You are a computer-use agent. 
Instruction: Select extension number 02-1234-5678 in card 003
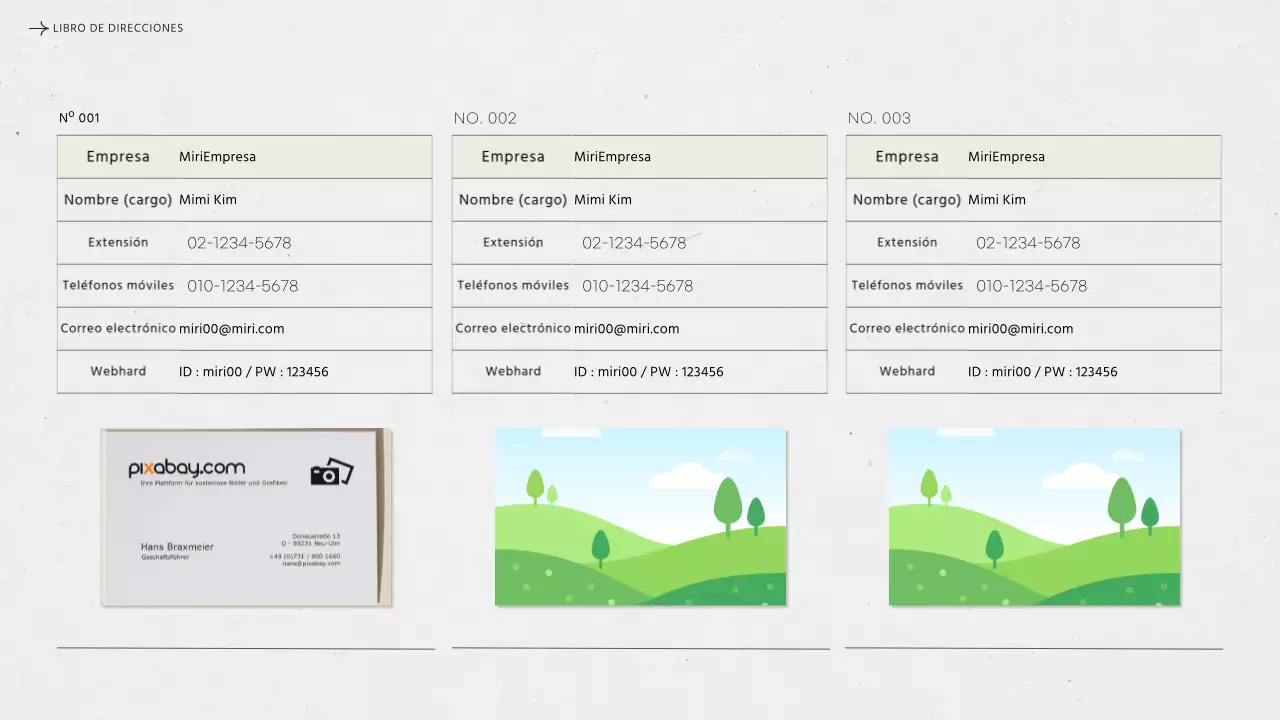coord(1028,243)
